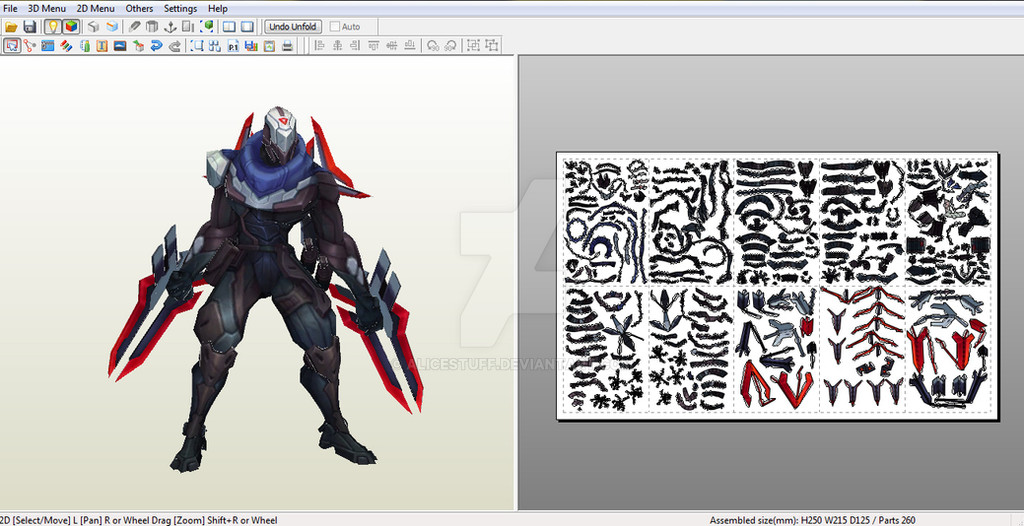The width and height of the screenshot is (1024, 526).
Task: Click the blue undo arrow icon
Action: point(157,46)
